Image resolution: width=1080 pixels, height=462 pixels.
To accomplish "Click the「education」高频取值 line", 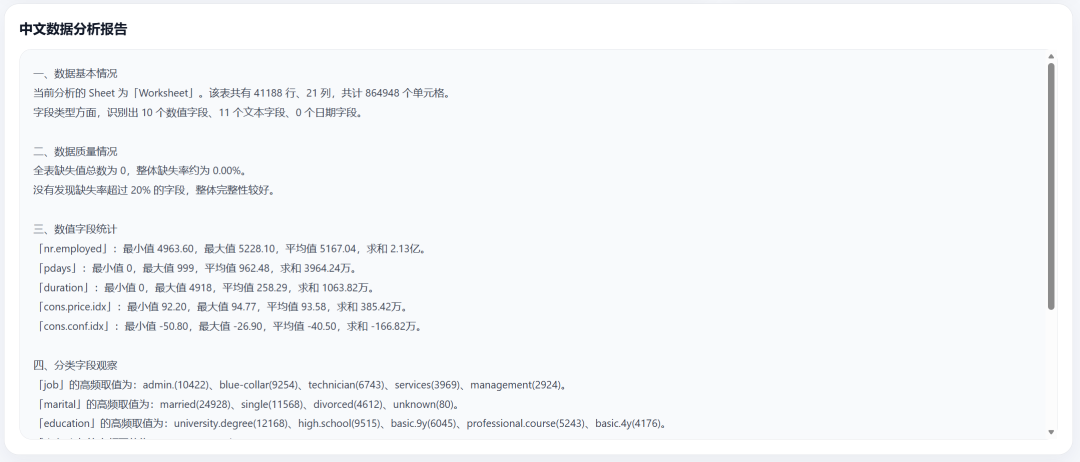I will click(350, 423).
